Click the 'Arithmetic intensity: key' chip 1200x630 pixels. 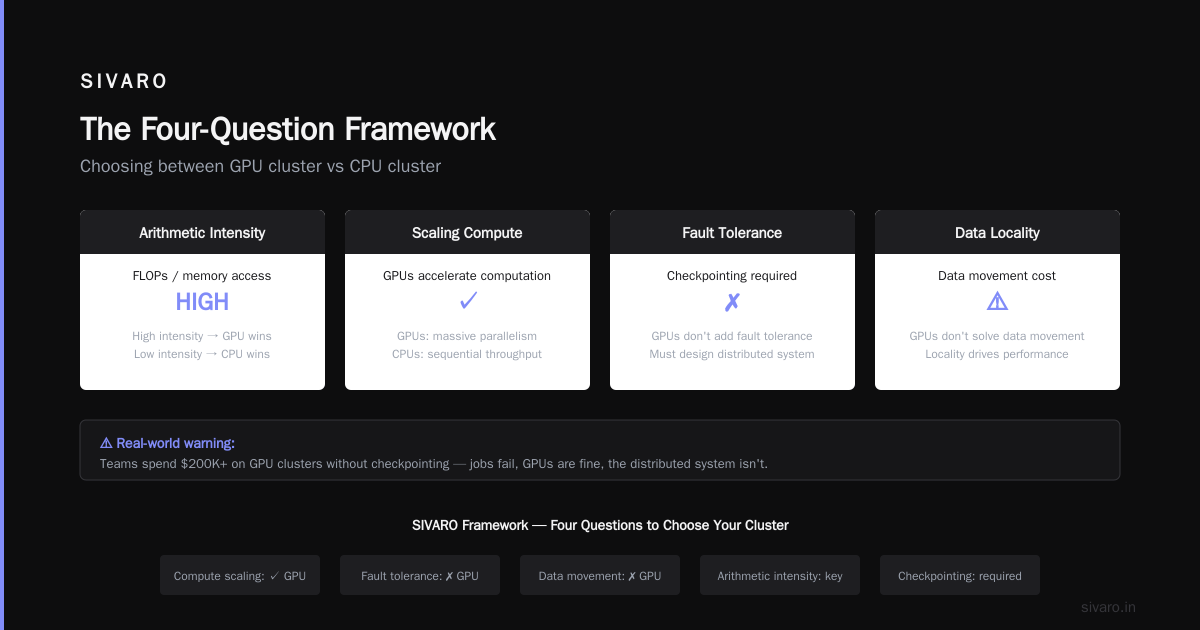coord(780,575)
